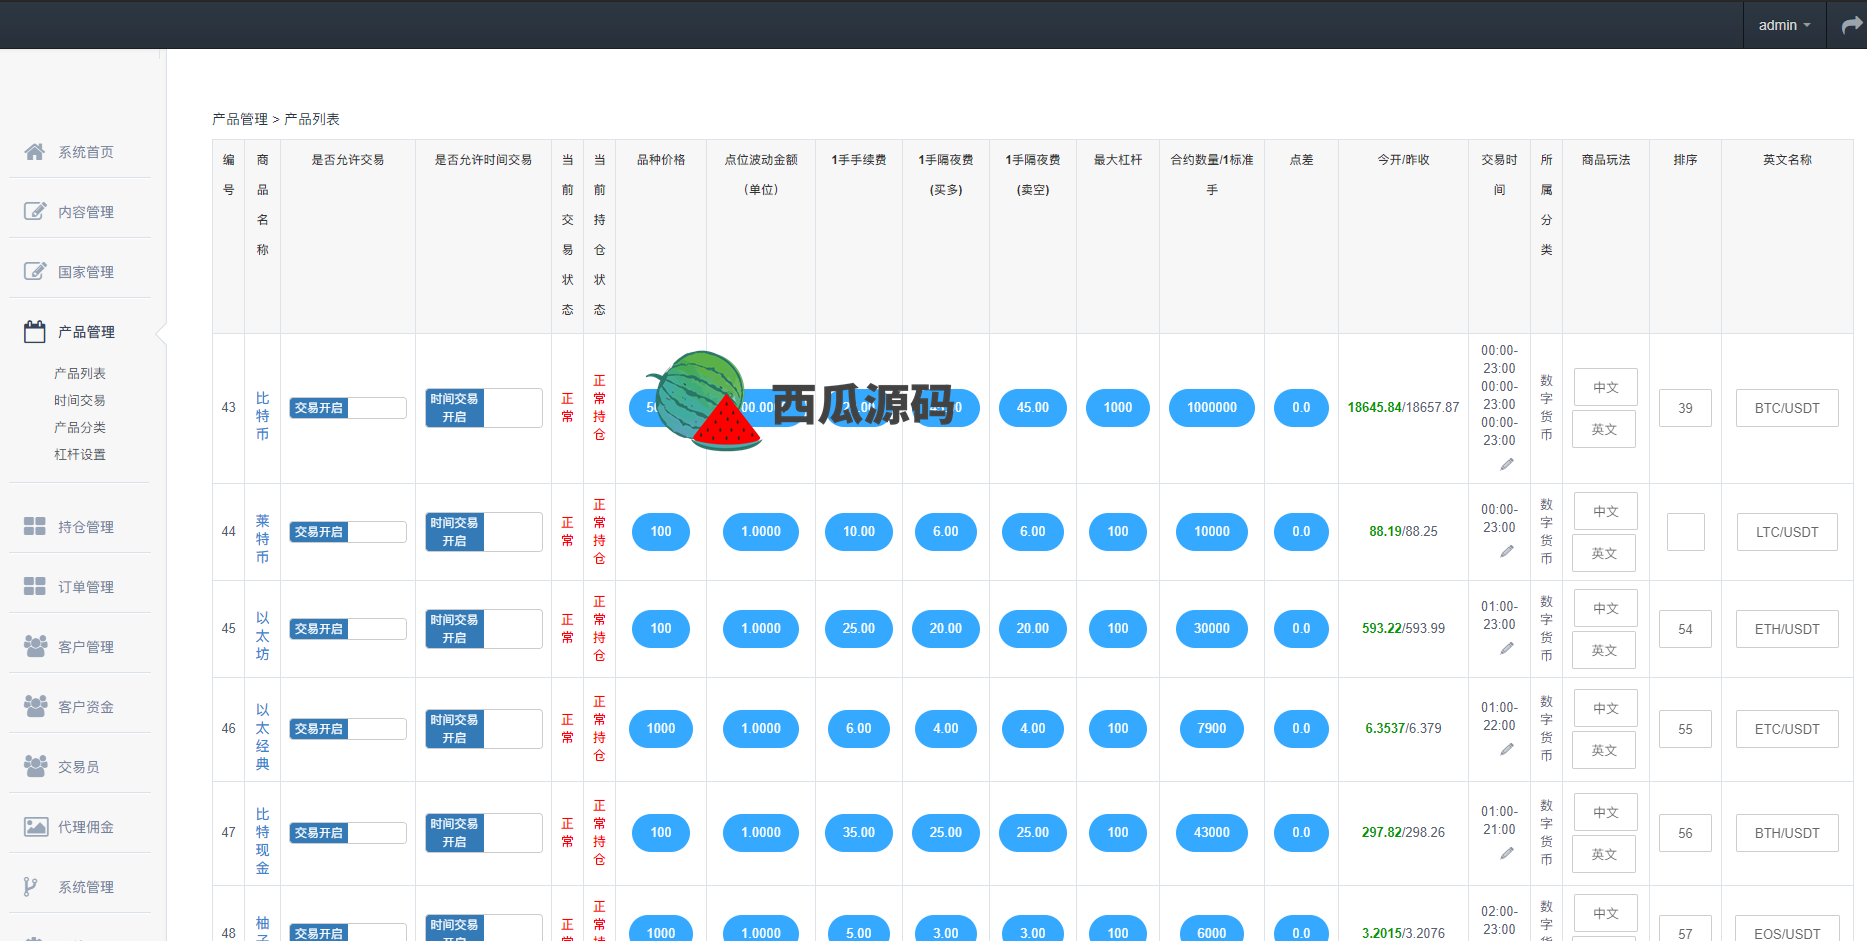Open 杠杆设置 submenu item
This screenshot has width=1867, height=941.
click(x=80, y=454)
